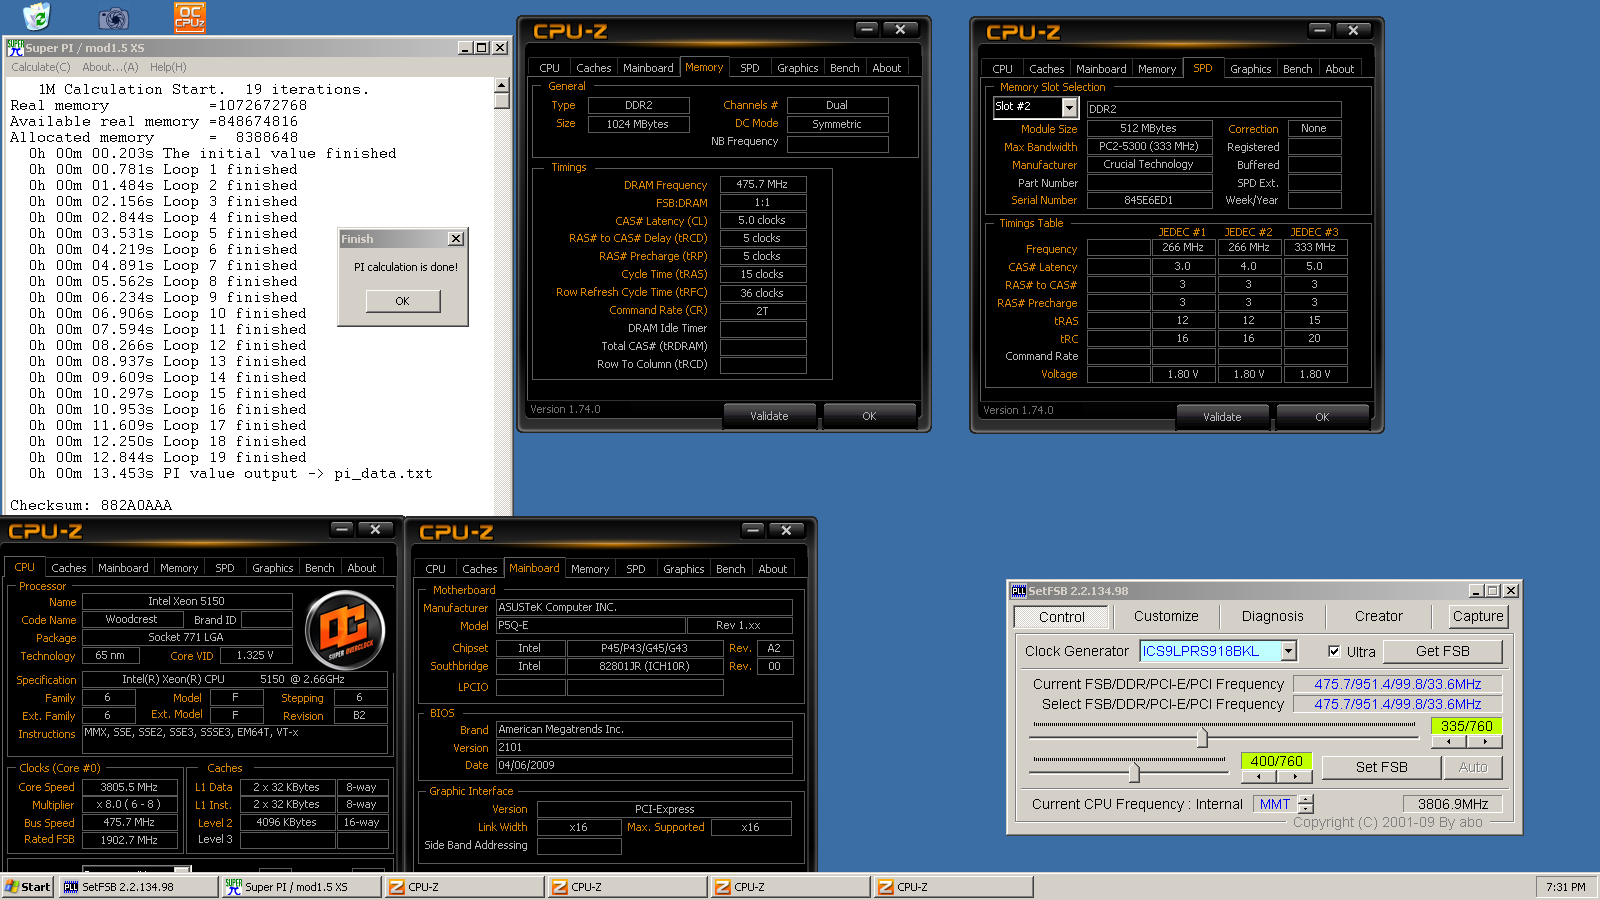Click the Checksum: 882A0AAA line in Super PI
The height and width of the screenshot is (900, 1600).
click(x=91, y=505)
